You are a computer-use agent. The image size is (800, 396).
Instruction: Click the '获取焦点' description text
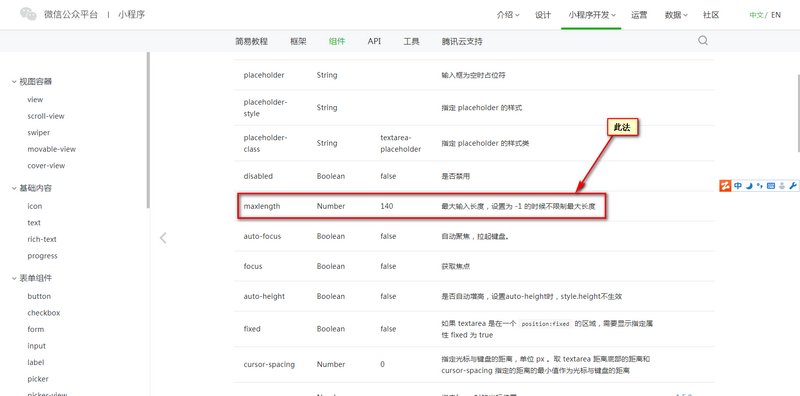[x=456, y=266]
